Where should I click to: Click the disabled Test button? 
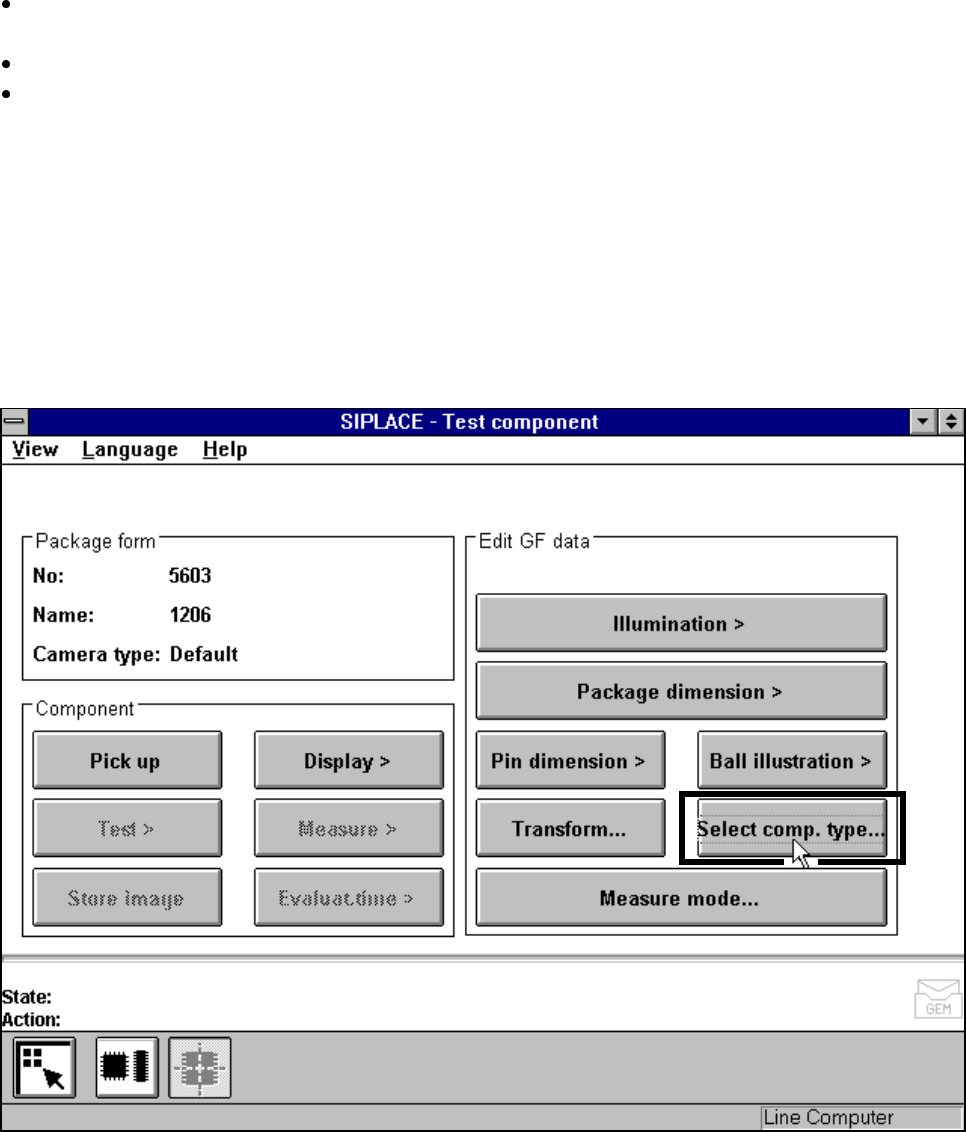pyautogui.click(x=127, y=828)
